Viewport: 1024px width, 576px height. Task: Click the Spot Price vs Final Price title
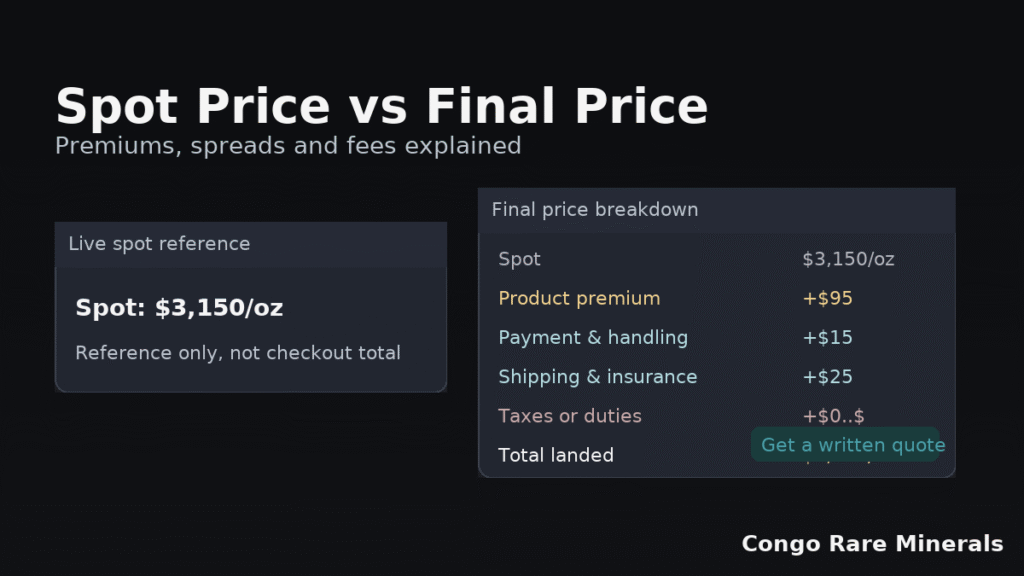coord(381,106)
